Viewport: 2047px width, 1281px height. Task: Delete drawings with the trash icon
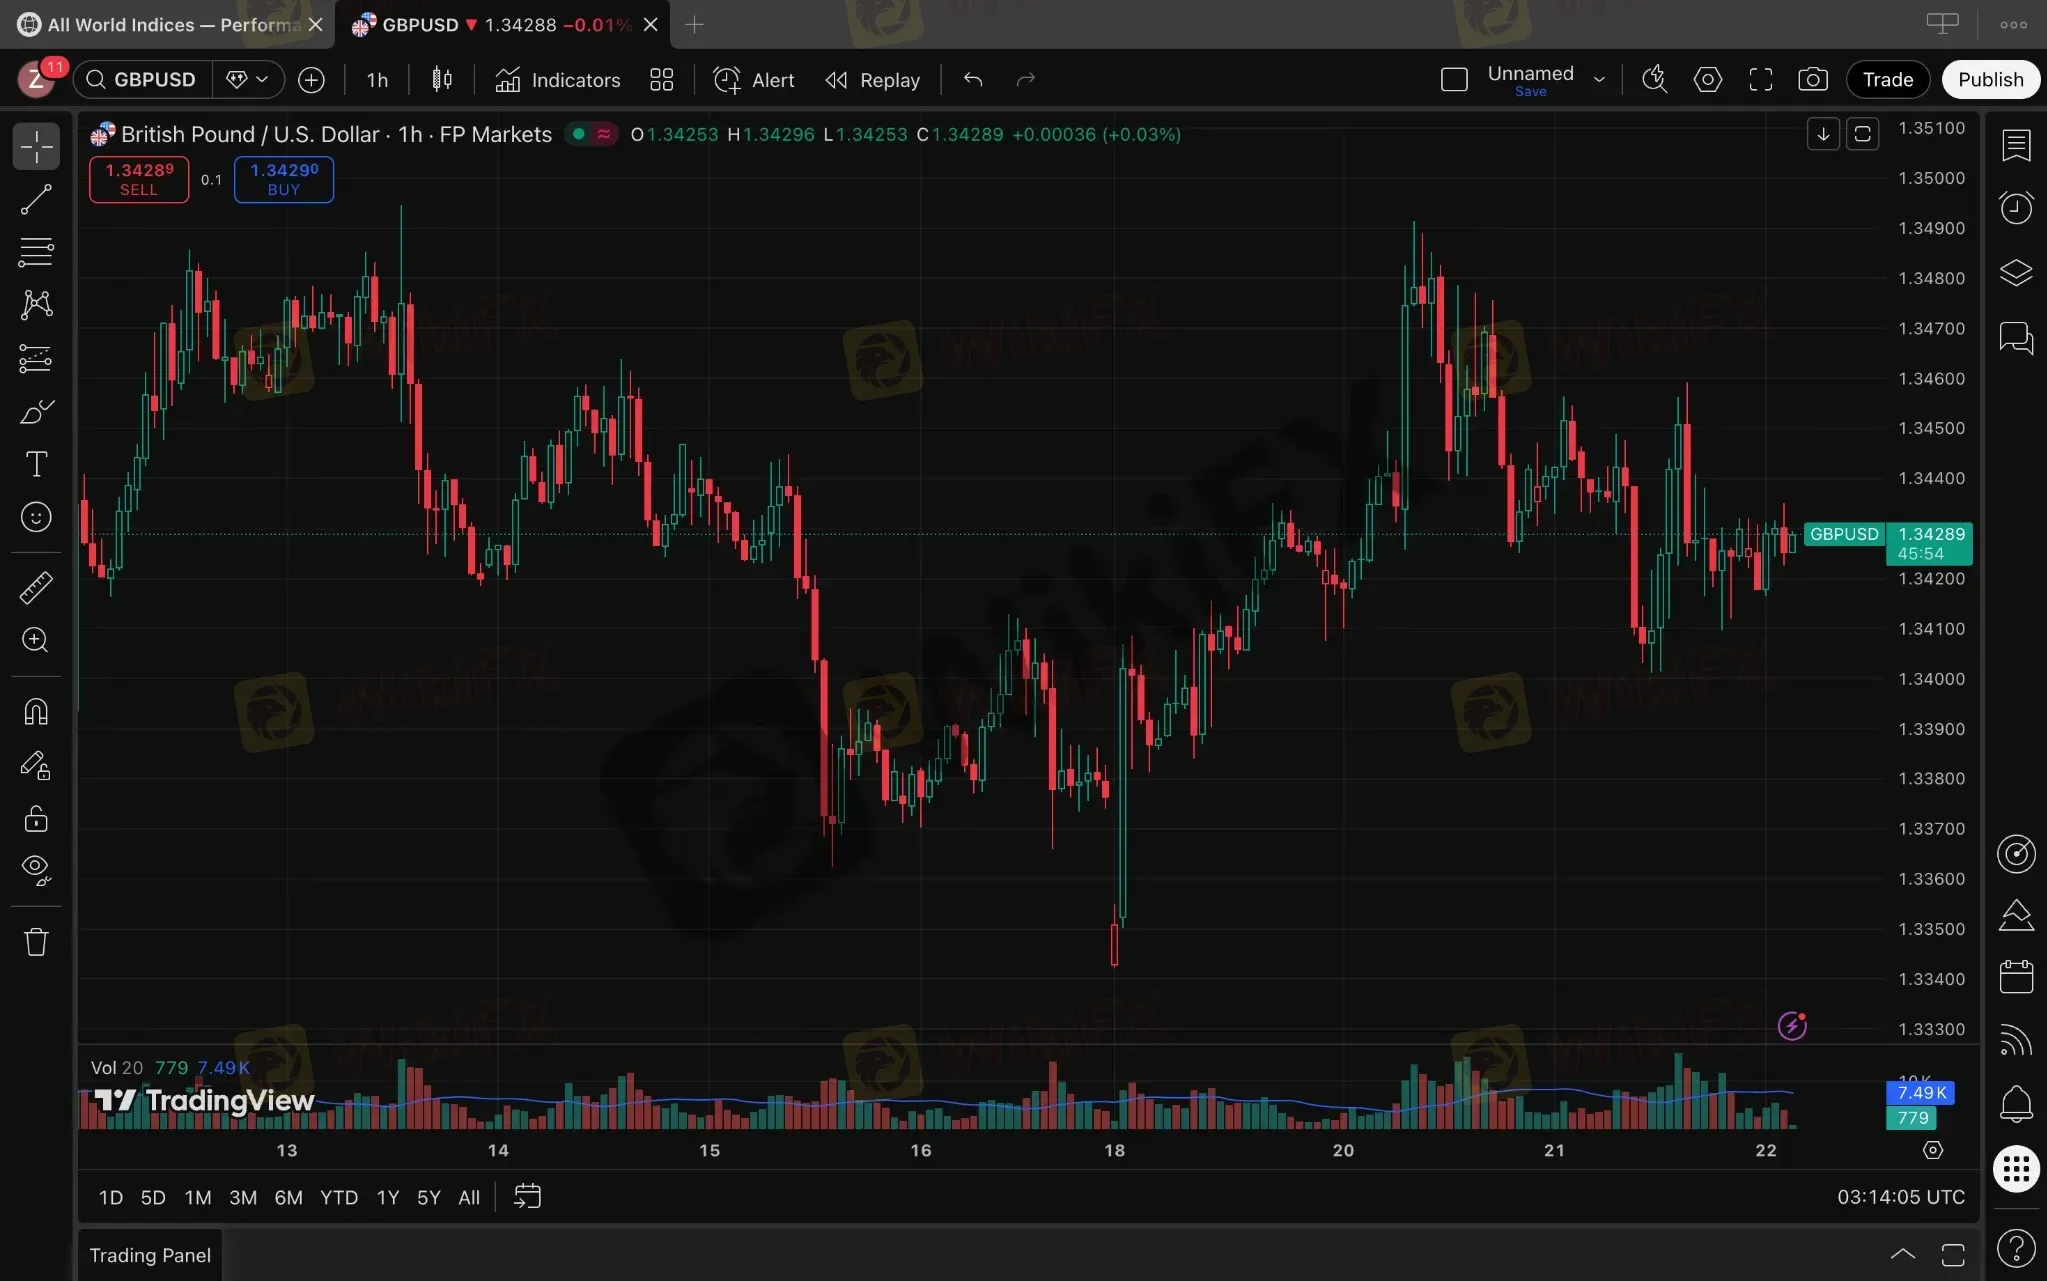[36, 941]
